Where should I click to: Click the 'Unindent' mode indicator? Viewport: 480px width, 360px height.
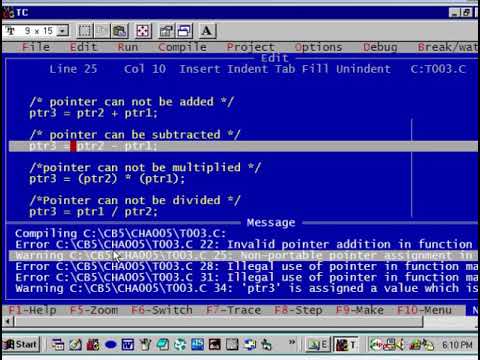coord(363,69)
